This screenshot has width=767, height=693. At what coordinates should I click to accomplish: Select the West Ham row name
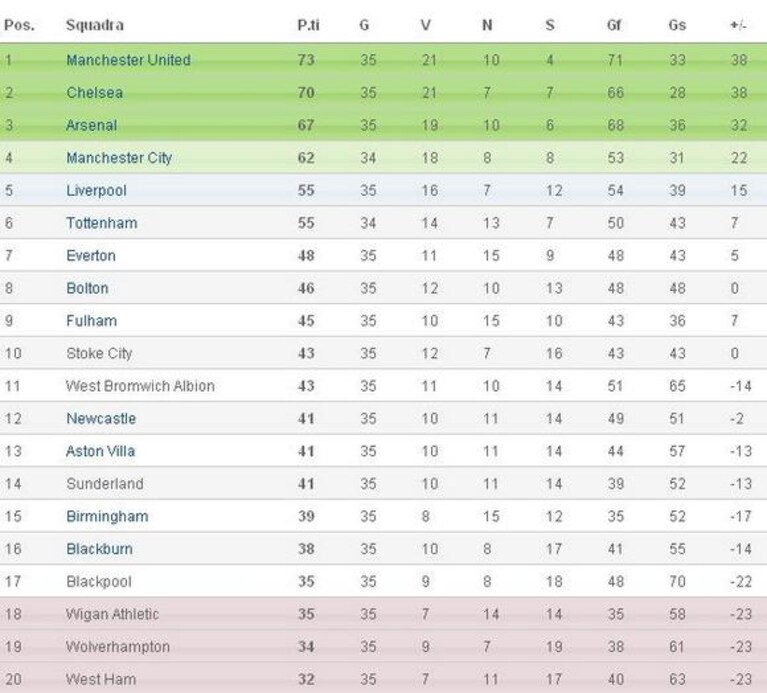[101, 679]
